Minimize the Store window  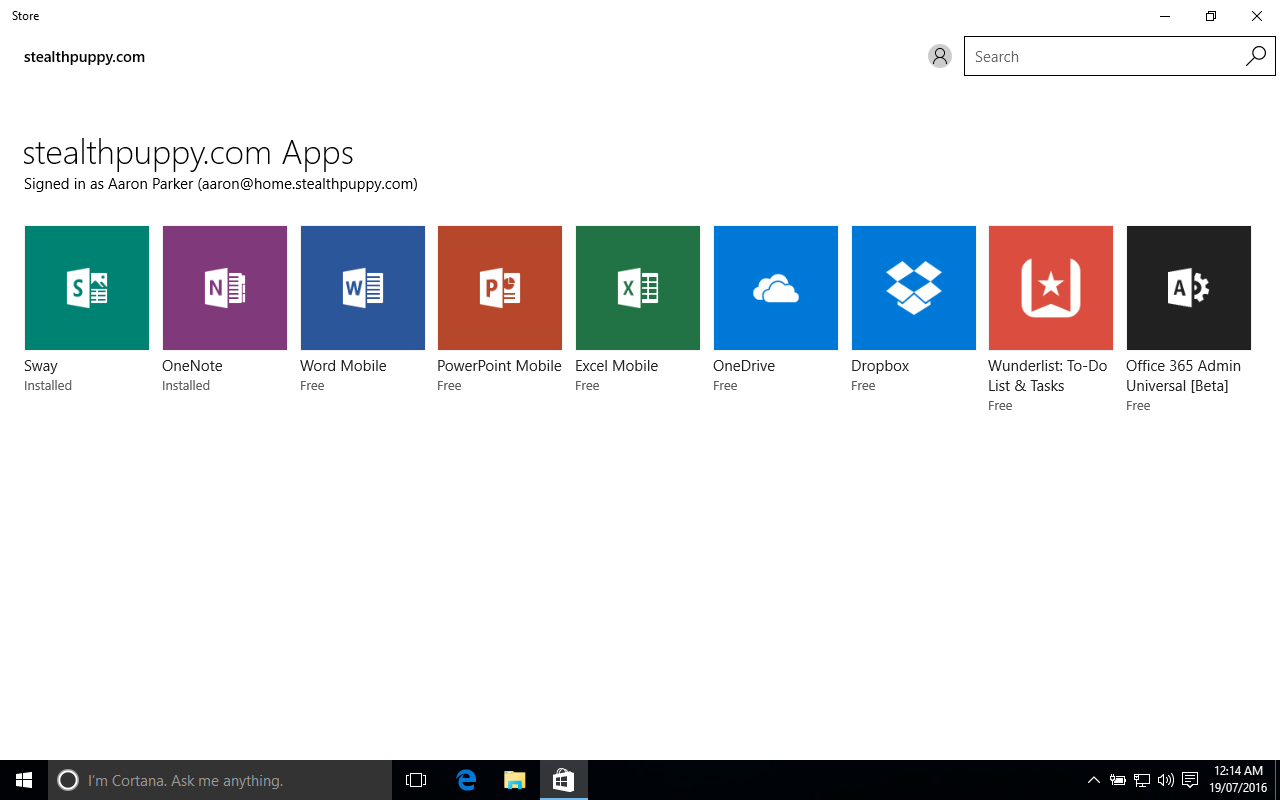[1165, 16]
